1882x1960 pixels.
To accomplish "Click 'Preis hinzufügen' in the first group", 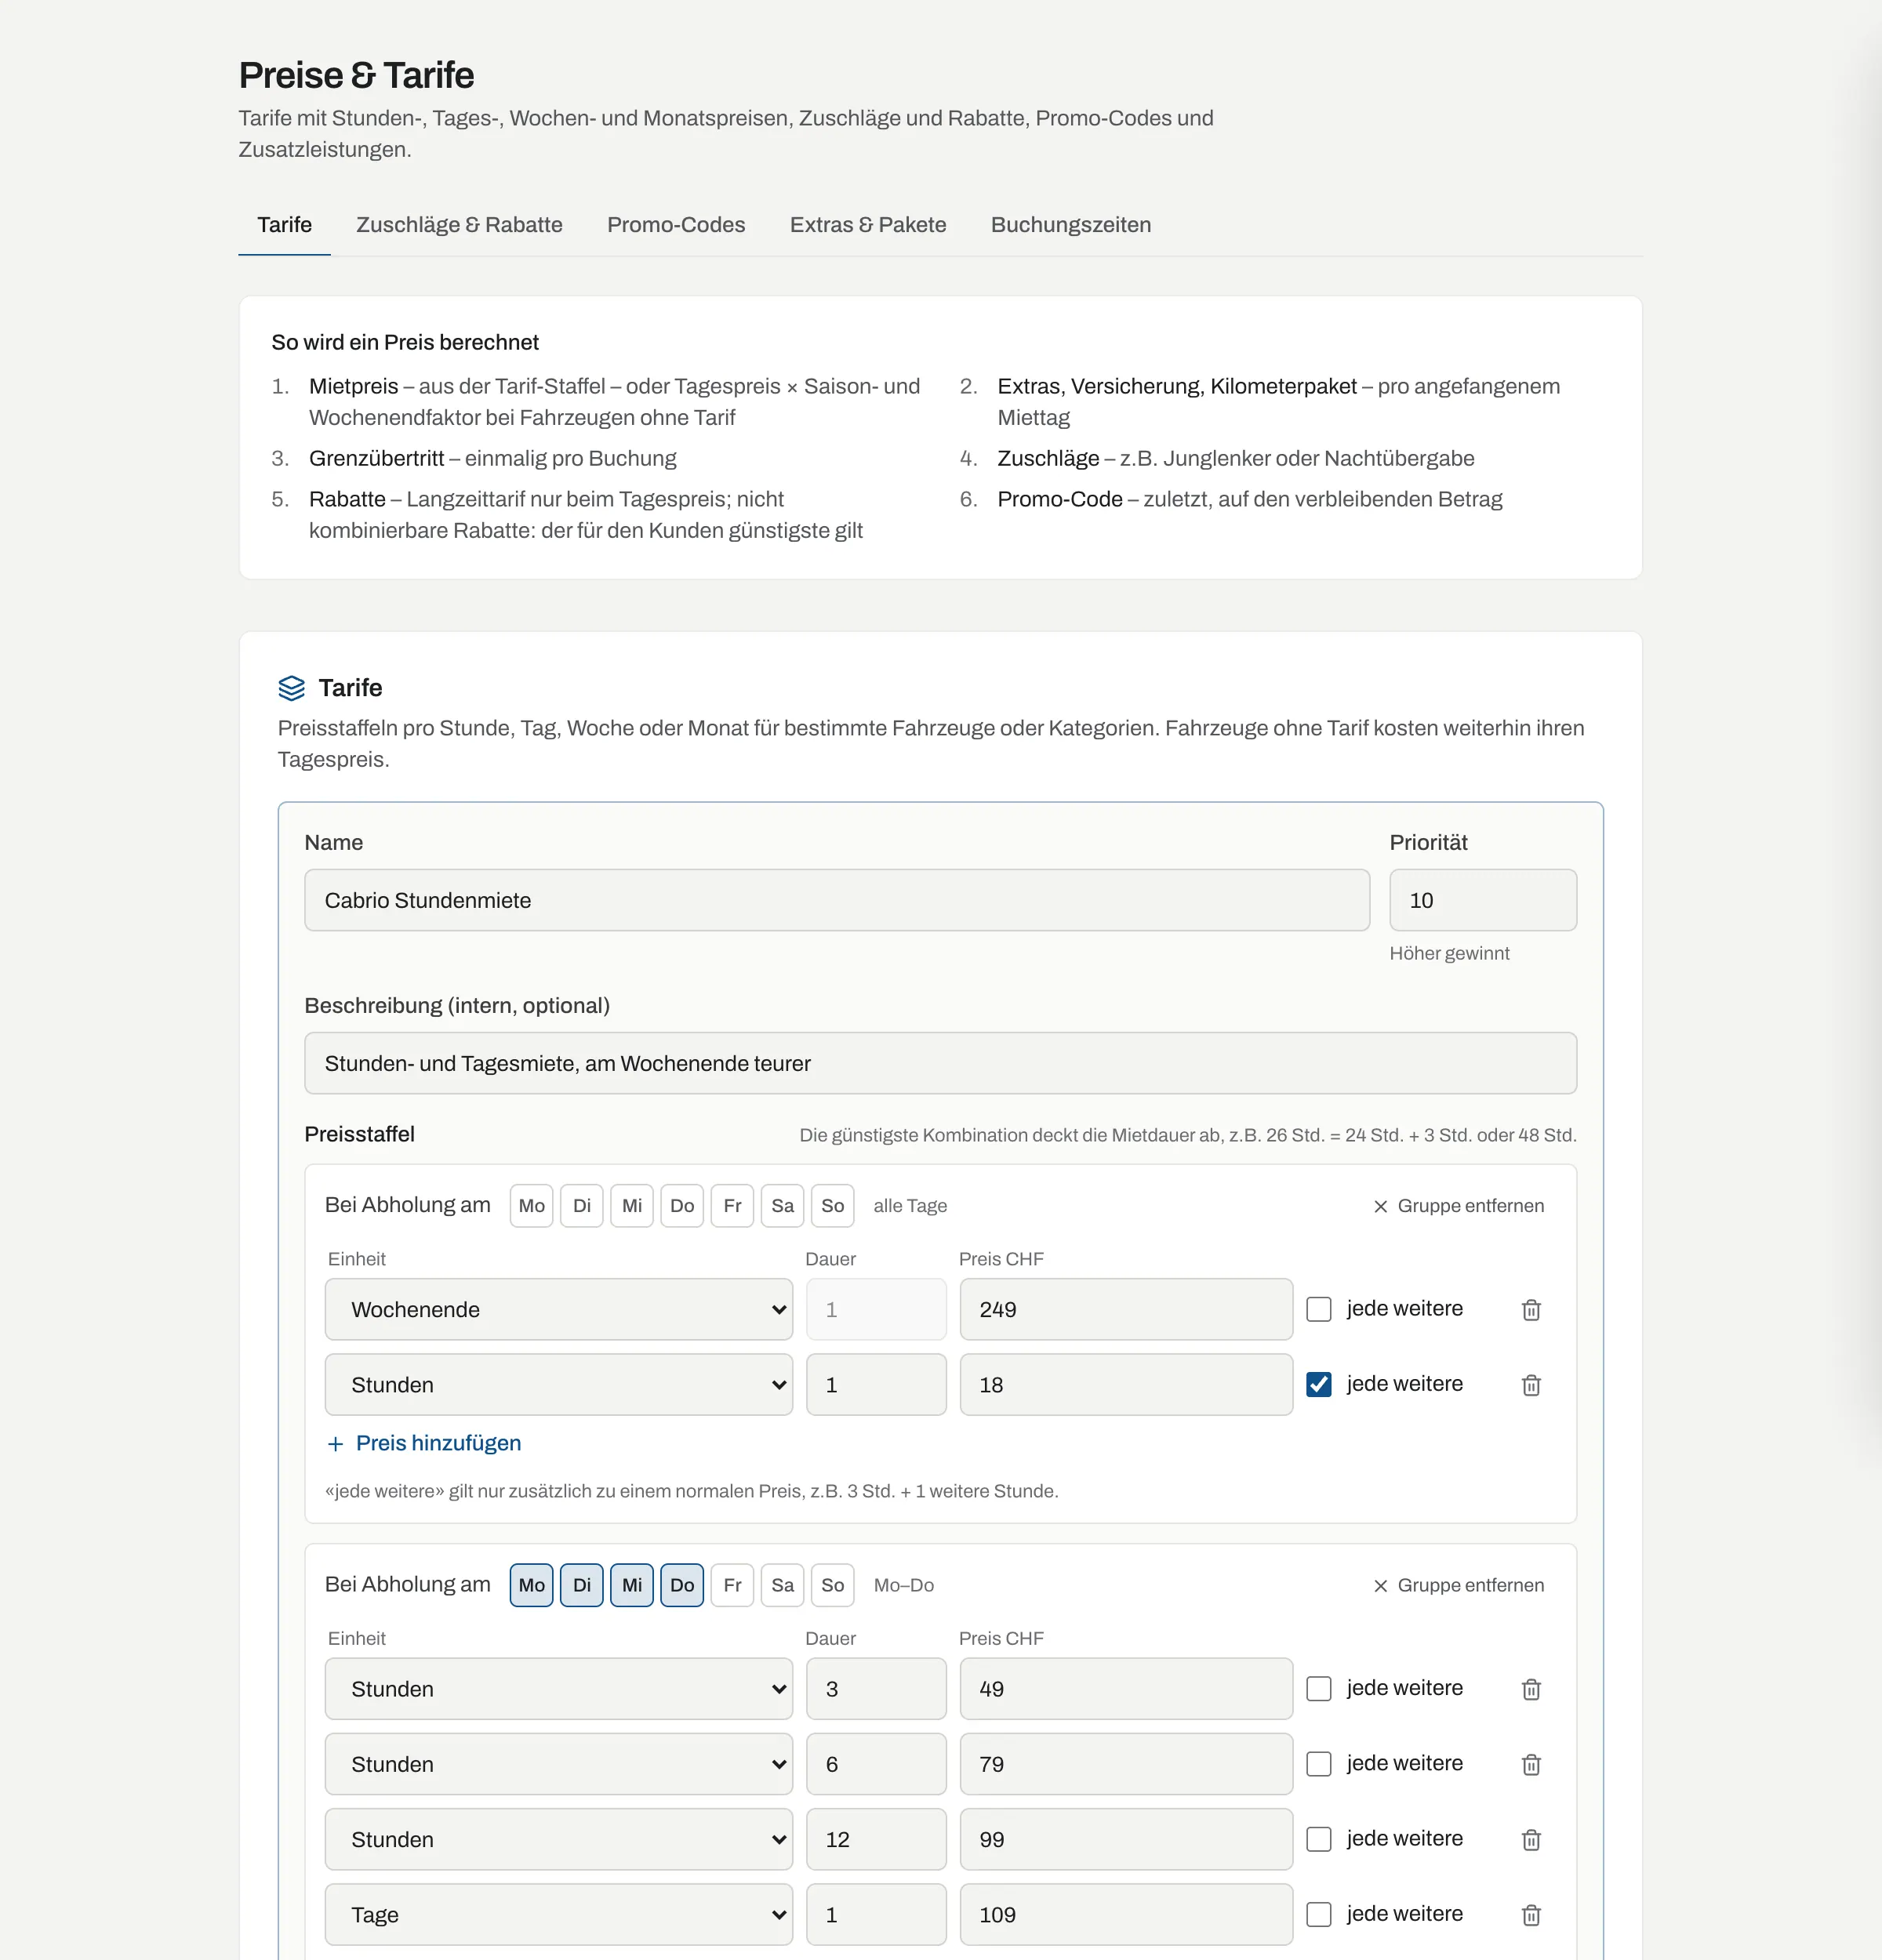I will pos(424,1443).
